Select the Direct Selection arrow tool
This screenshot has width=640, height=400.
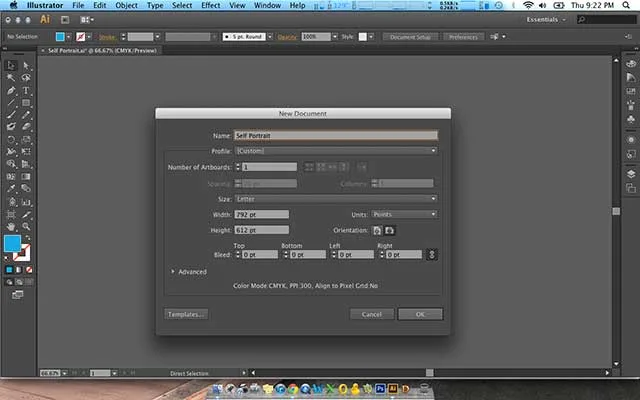(26, 65)
